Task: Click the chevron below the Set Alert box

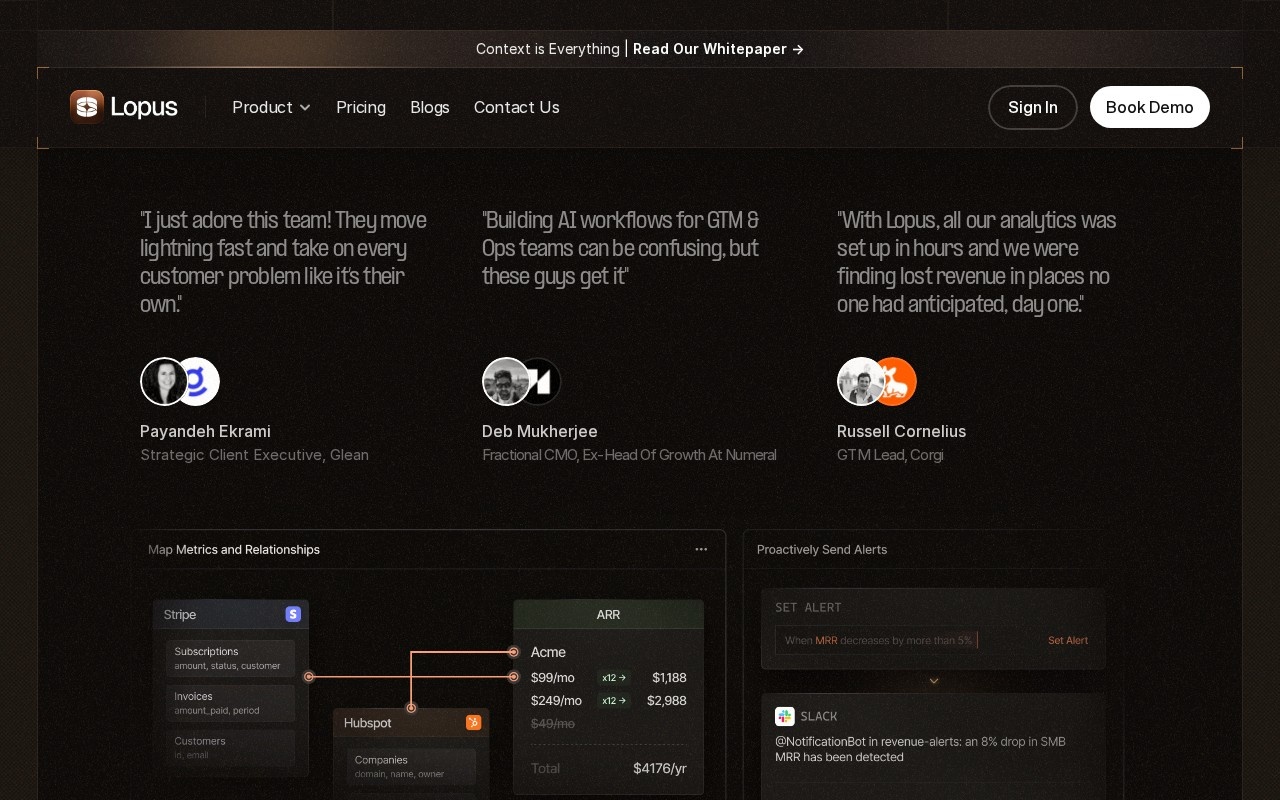Action: (x=934, y=681)
